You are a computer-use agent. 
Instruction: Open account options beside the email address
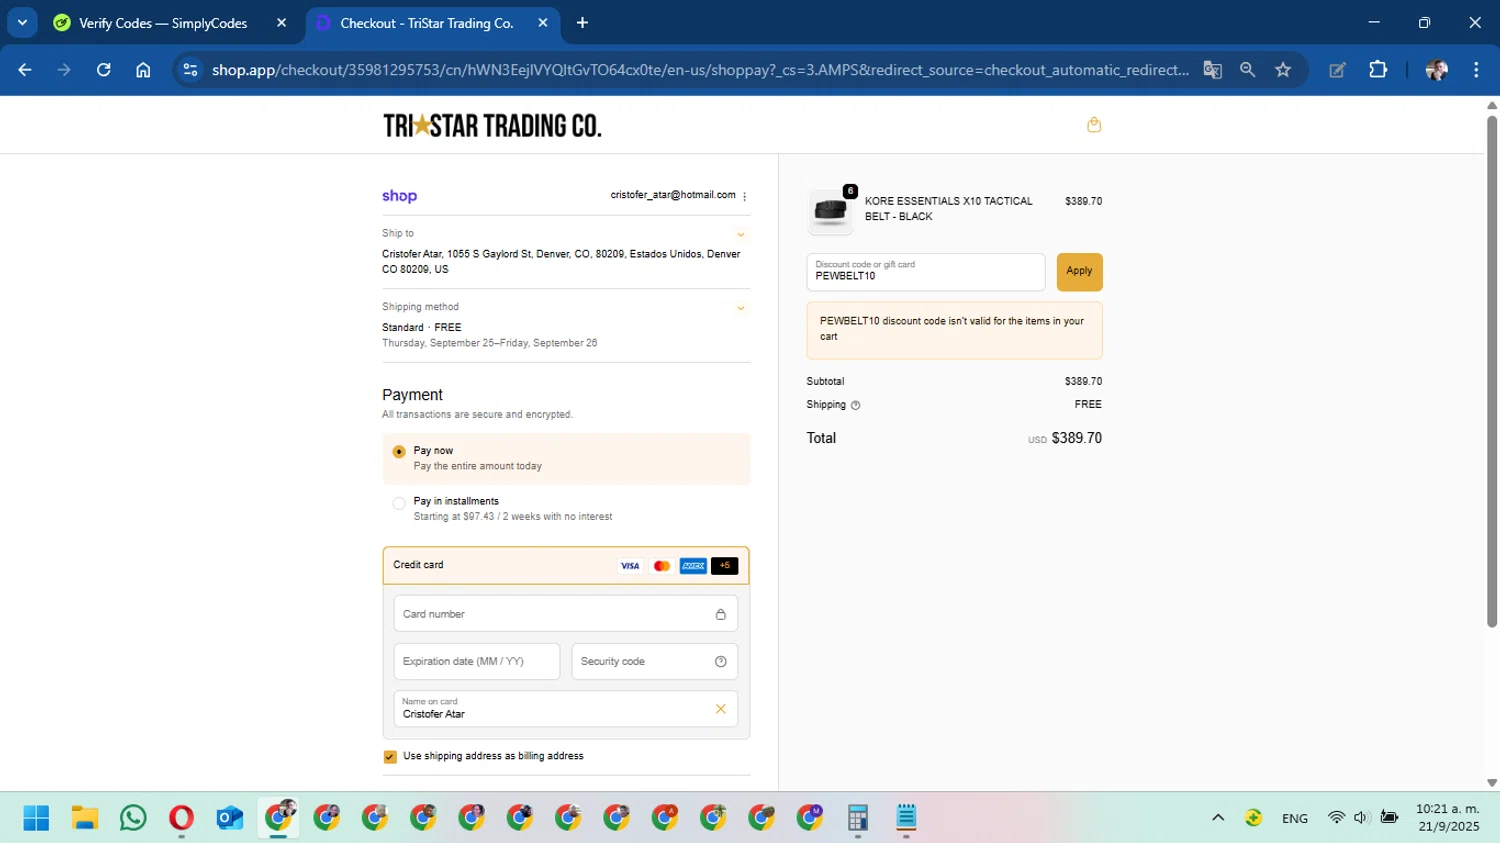(745, 196)
